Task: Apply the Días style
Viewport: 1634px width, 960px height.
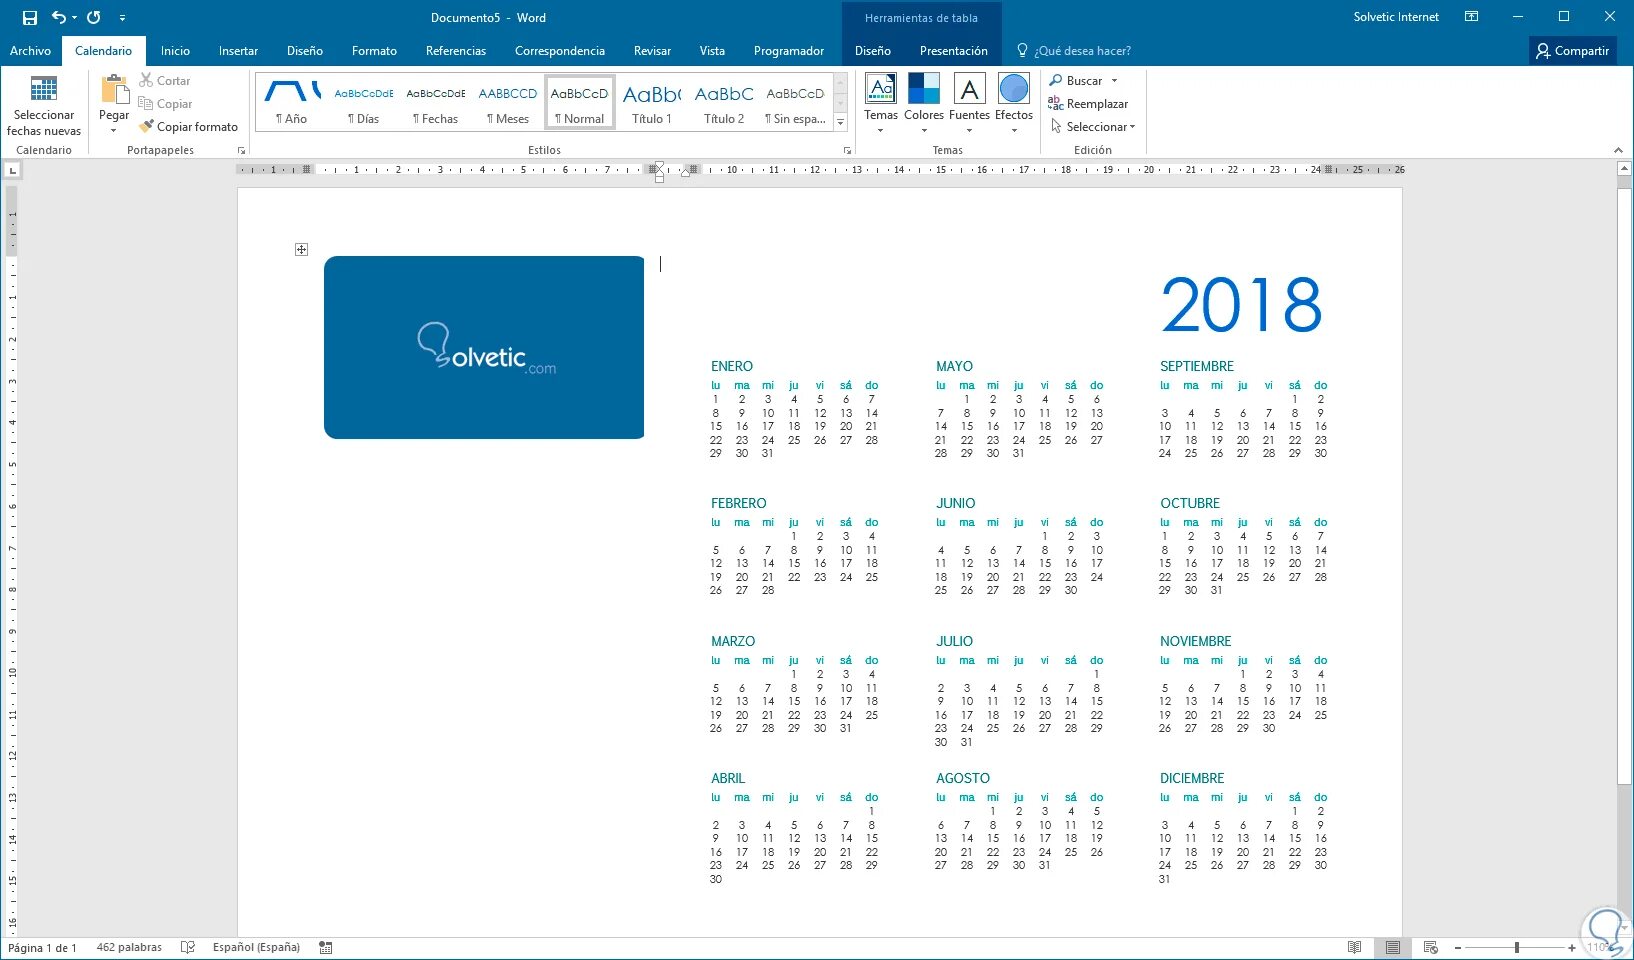Action: (x=364, y=102)
